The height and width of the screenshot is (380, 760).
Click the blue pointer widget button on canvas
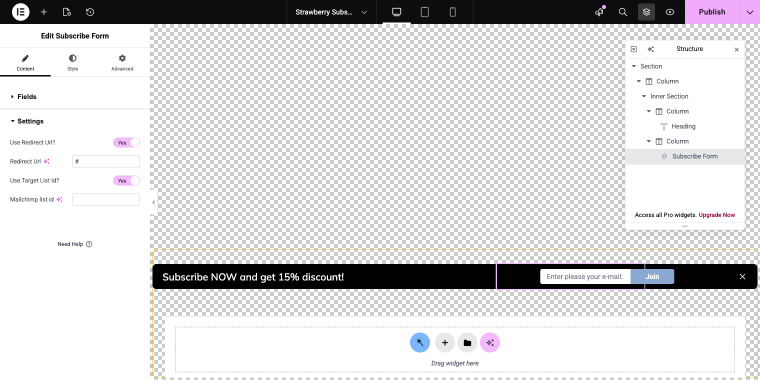click(420, 343)
